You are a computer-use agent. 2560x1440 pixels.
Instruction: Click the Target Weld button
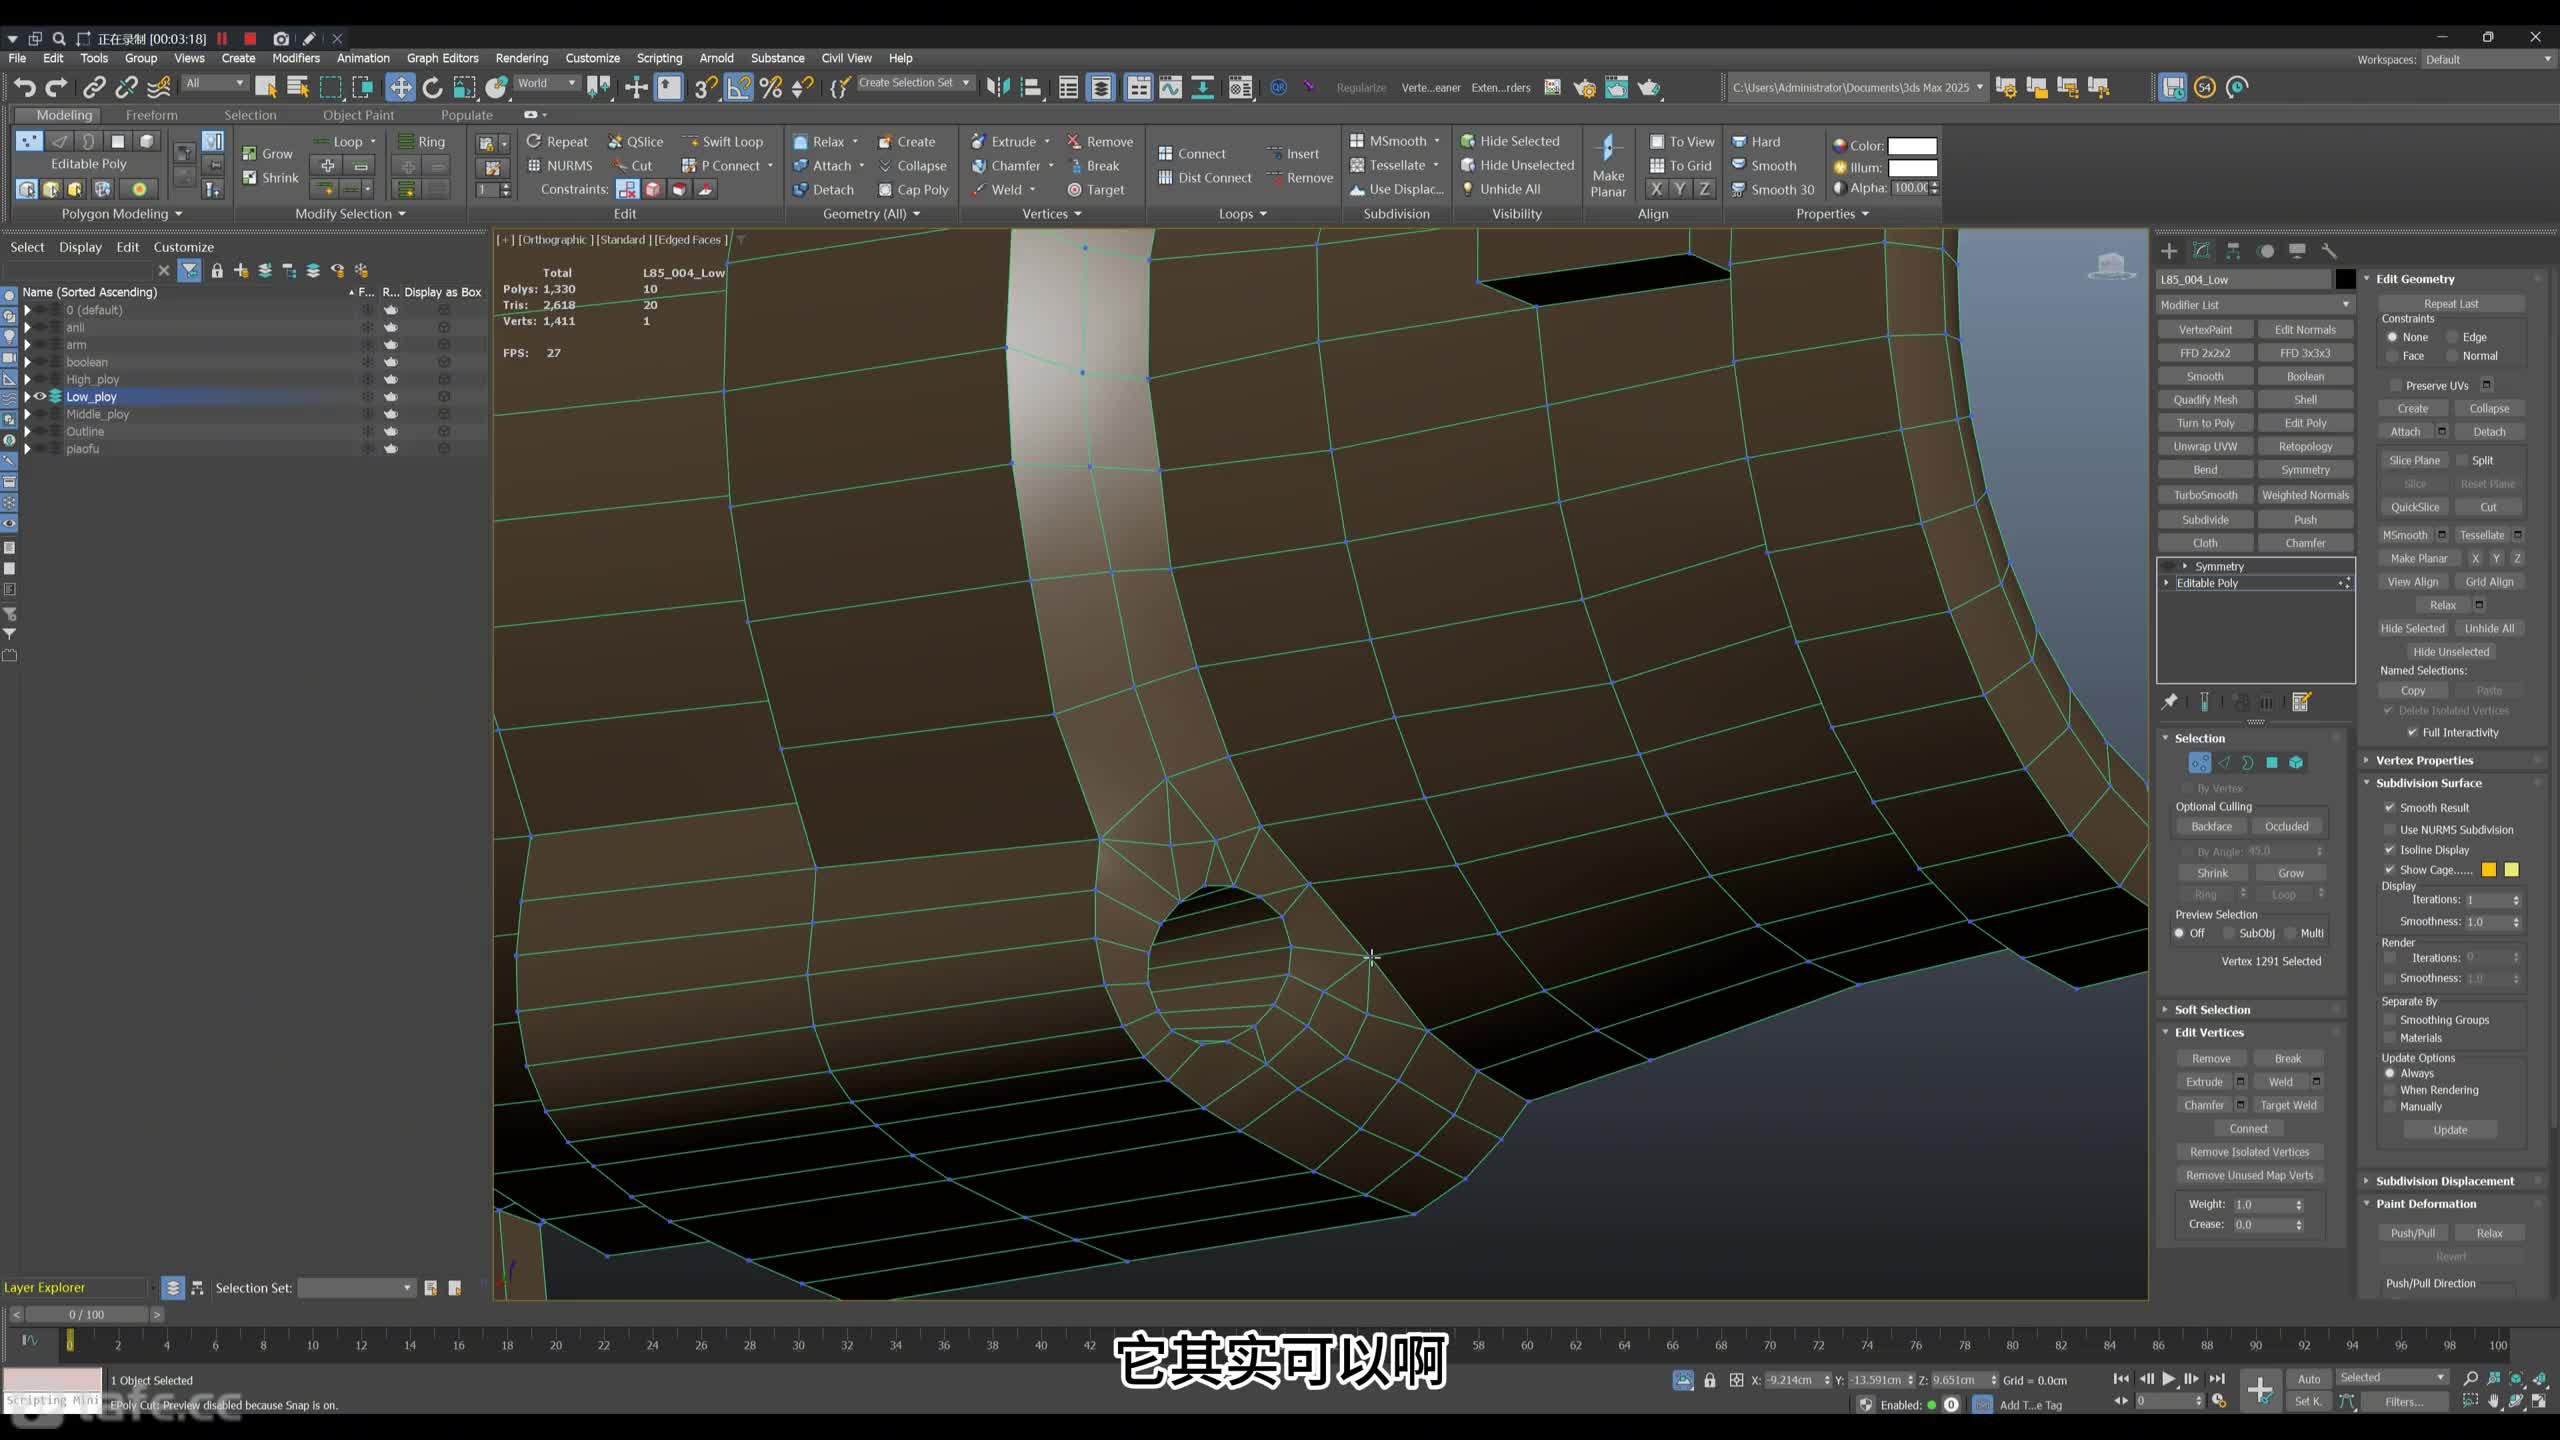pos(2288,1106)
